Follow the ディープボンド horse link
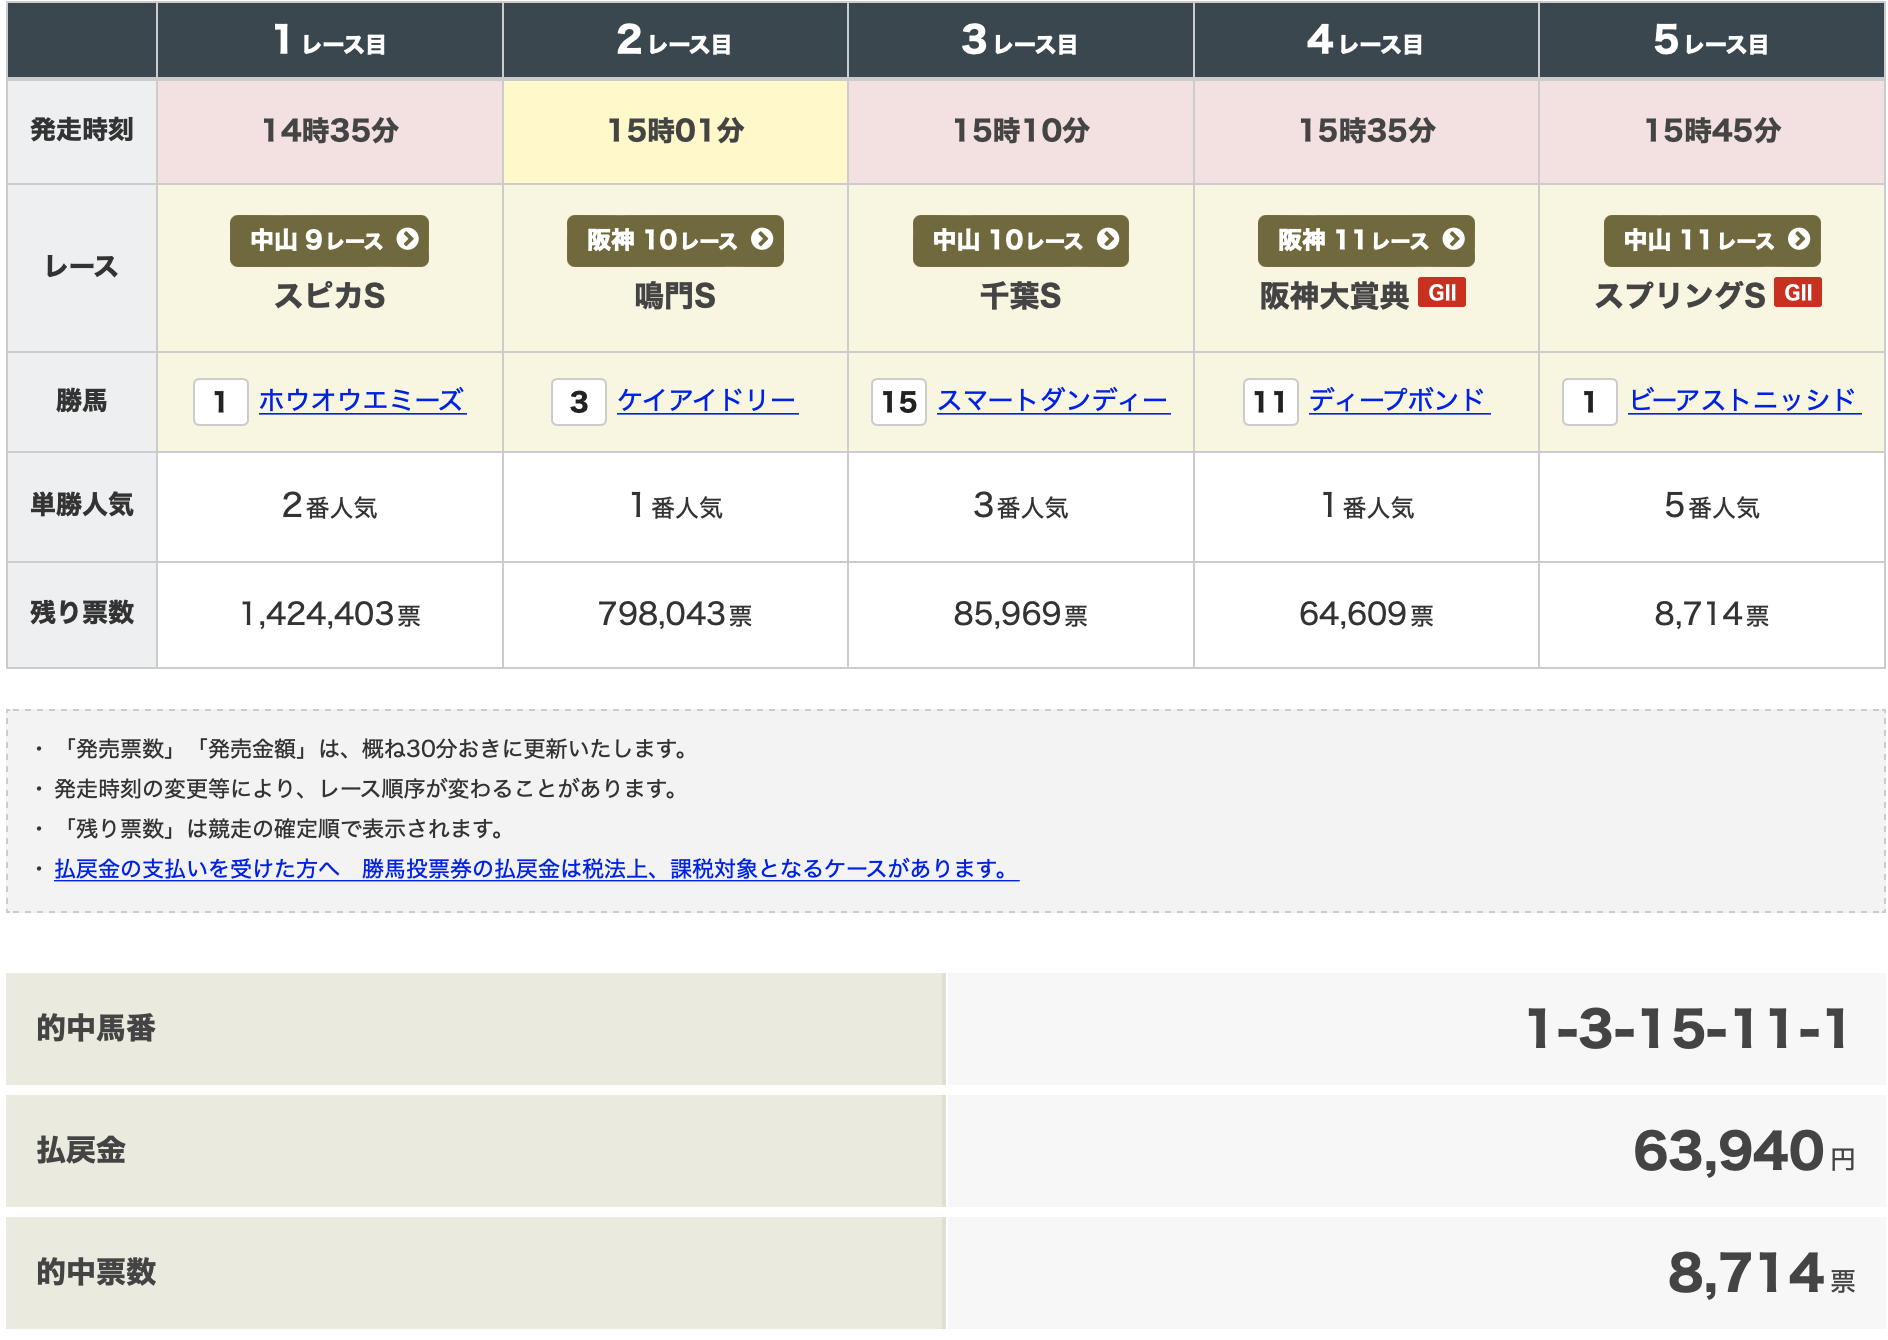Image resolution: width=1888 pixels, height=1340 pixels. 1398,400
